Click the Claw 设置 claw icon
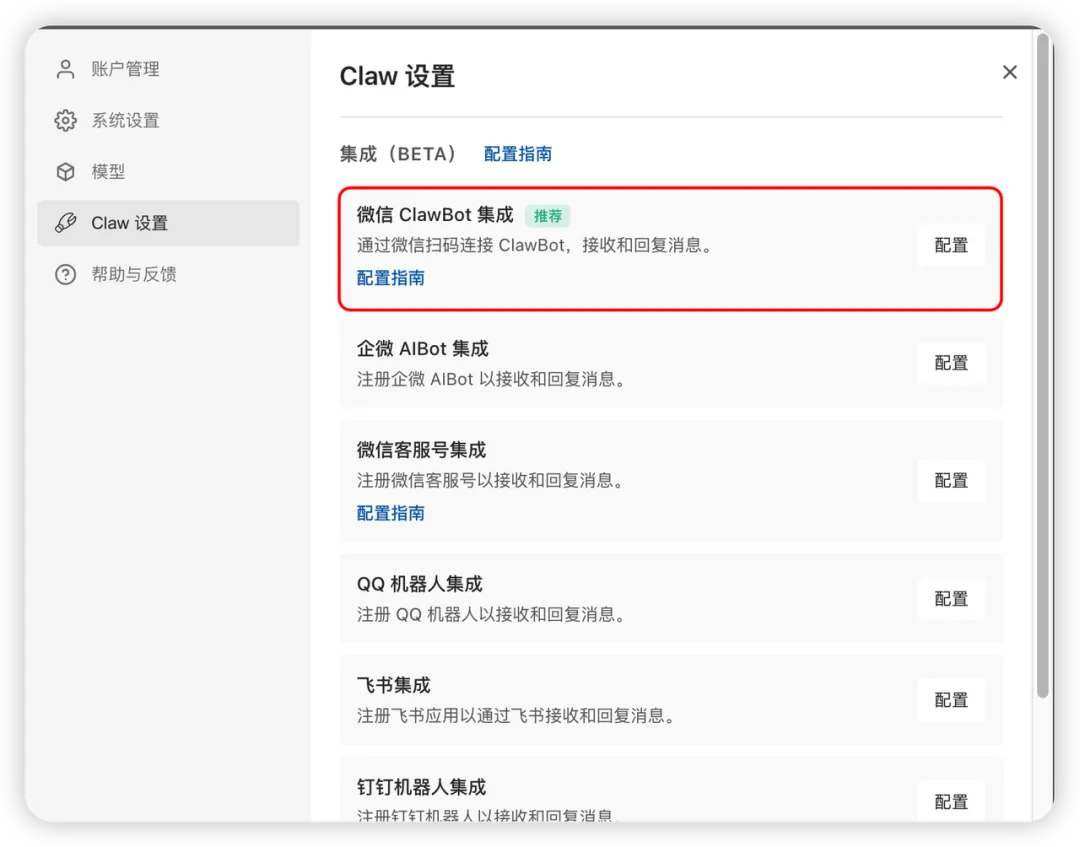 tap(65, 223)
